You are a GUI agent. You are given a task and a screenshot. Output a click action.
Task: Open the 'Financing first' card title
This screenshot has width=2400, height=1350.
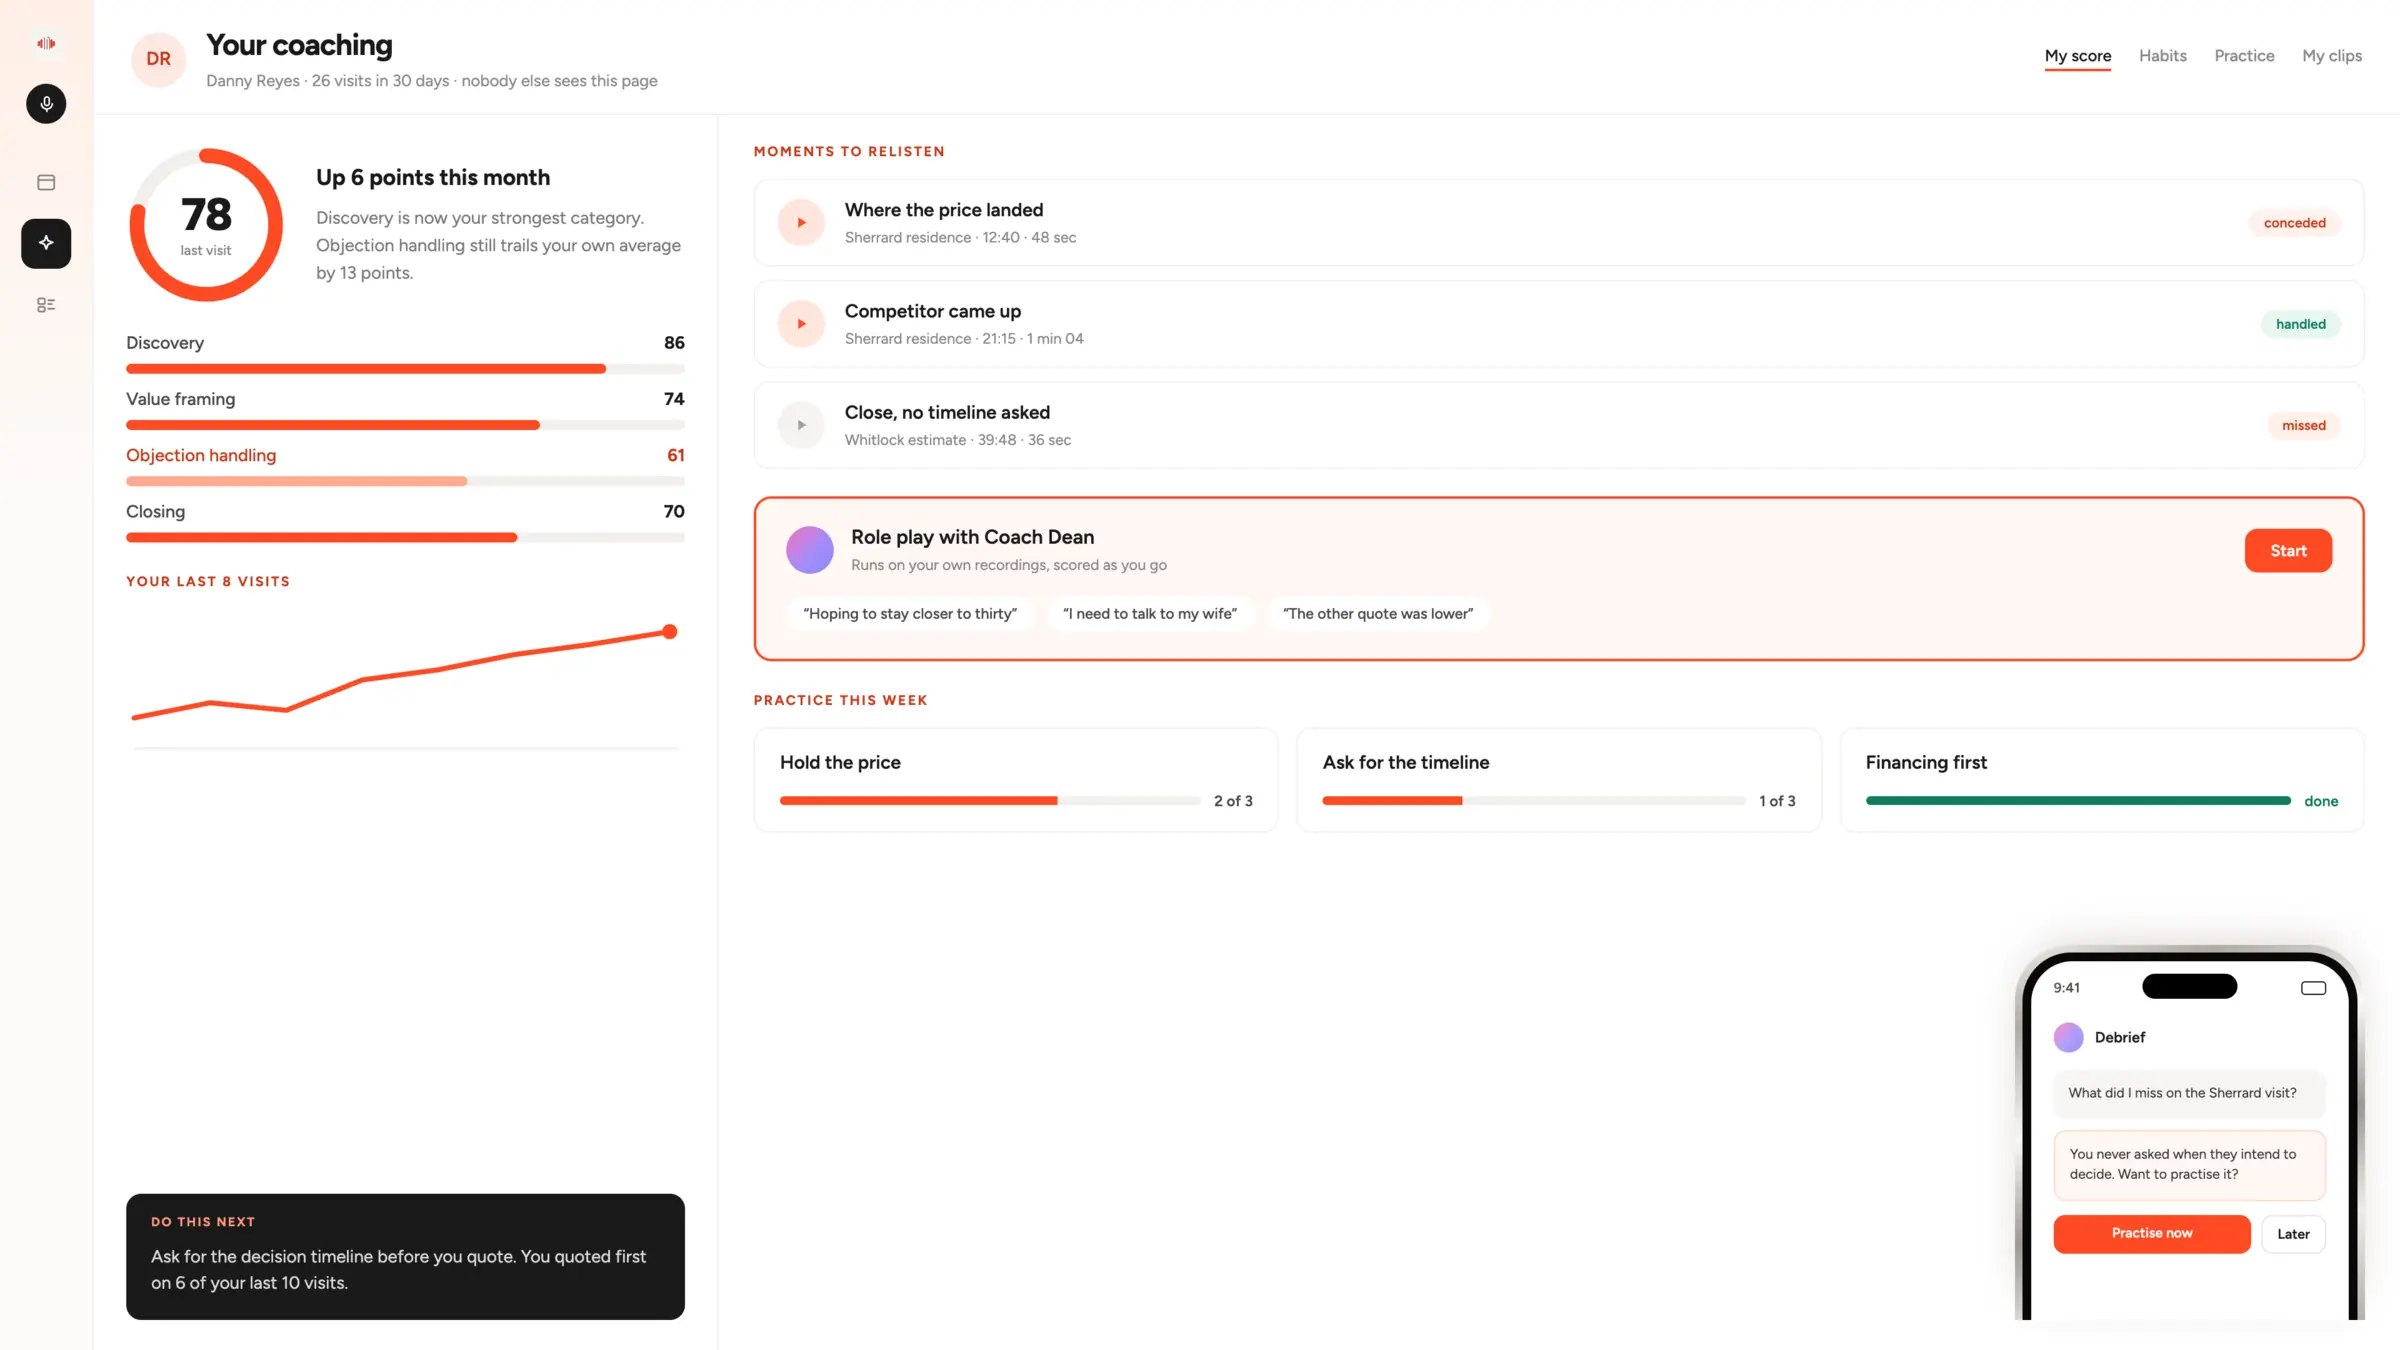(x=1926, y=762)
